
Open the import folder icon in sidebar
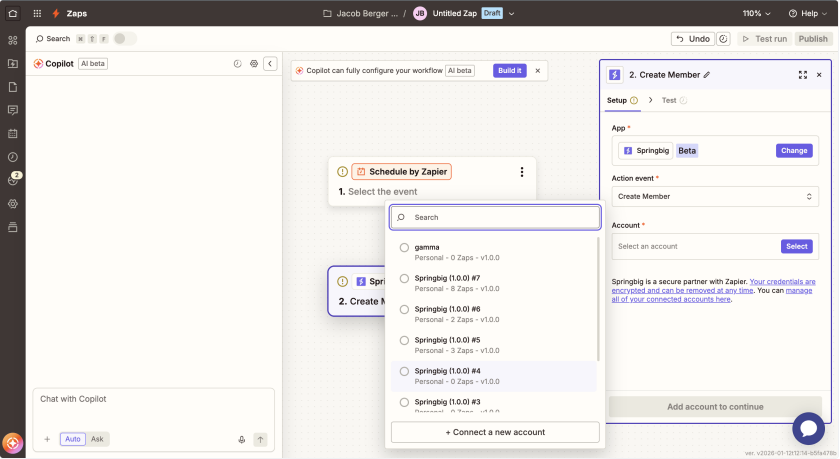(13, 64)
